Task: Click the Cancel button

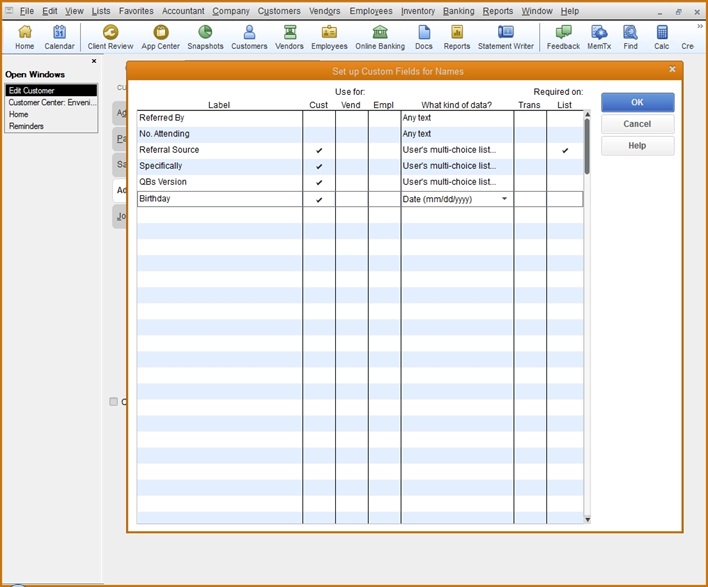Action: point(637,124)
